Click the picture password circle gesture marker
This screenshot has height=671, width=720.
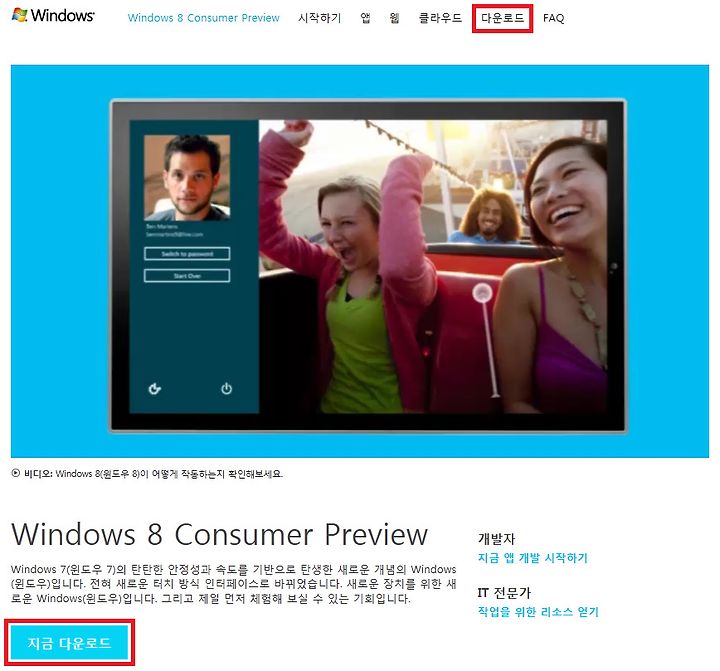[x=482, y=293]
